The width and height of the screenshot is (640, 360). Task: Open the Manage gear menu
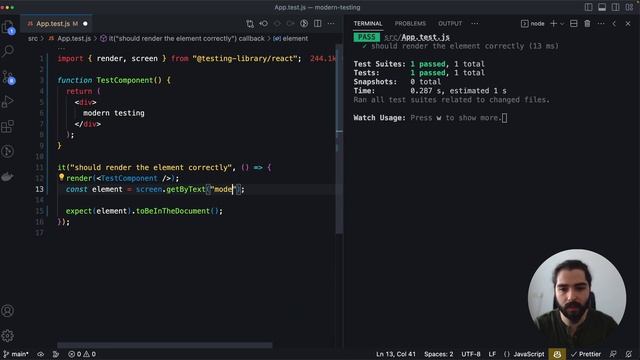(x=8, y=336)
